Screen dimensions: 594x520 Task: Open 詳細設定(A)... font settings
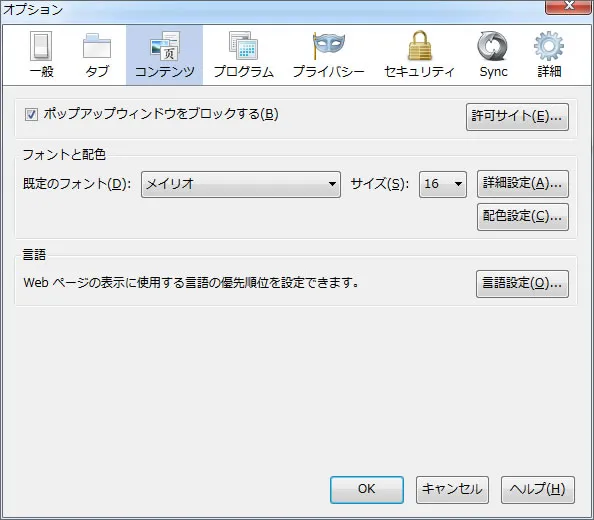[x=523, y=184]
